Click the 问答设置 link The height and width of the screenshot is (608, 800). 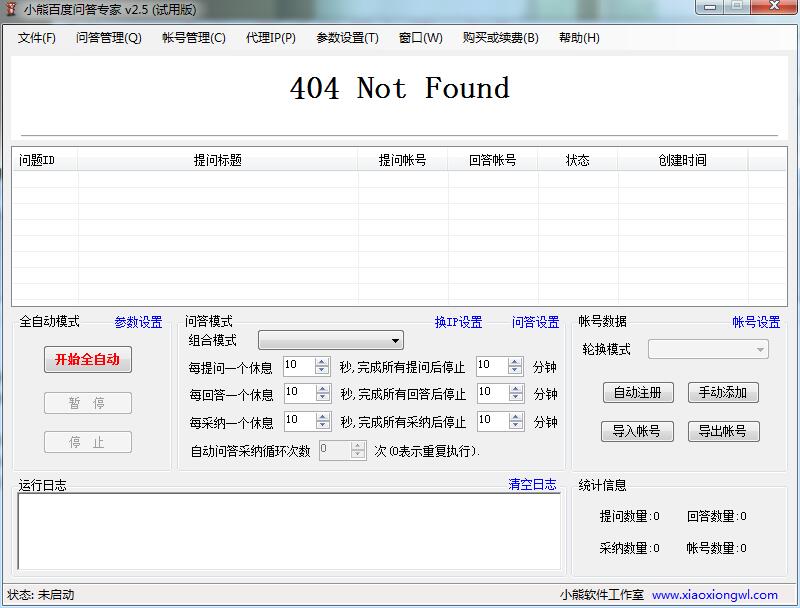click(535, 321)
